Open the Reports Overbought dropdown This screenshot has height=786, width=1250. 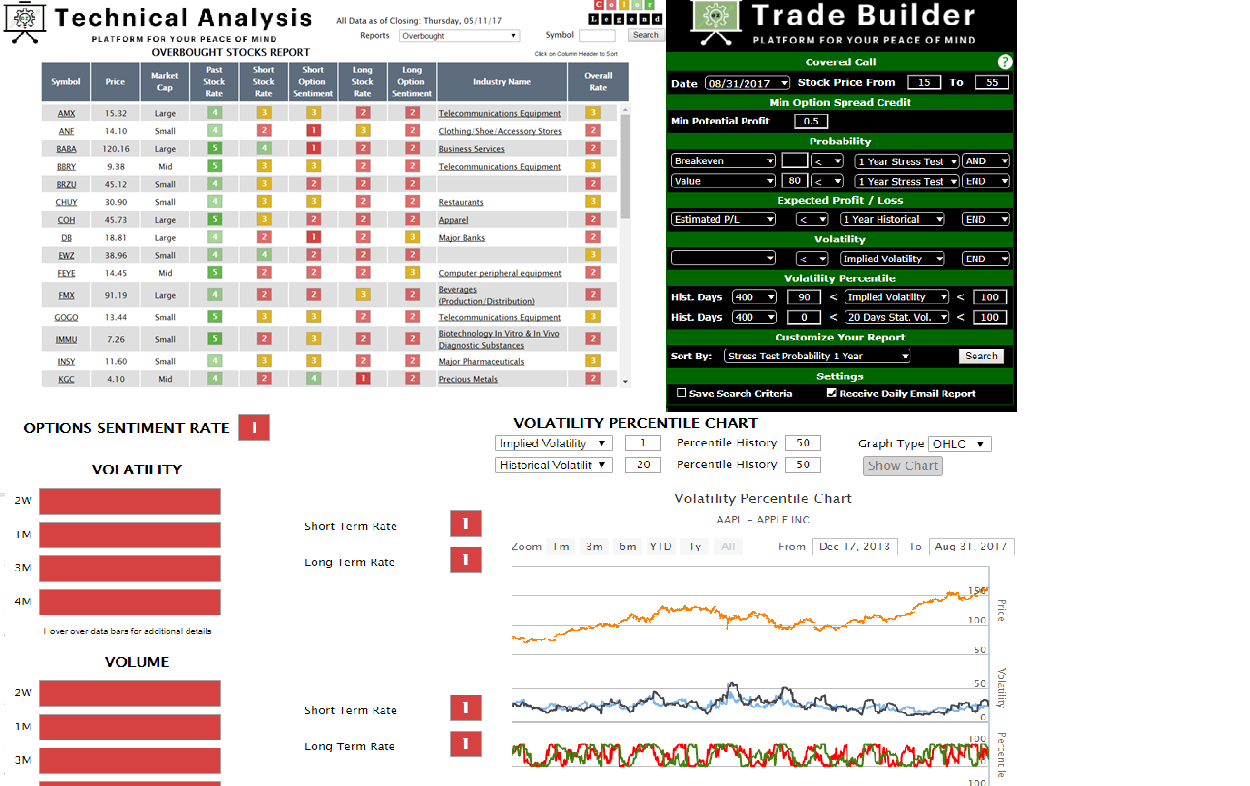pyautogui.click(x=459, y=36)
